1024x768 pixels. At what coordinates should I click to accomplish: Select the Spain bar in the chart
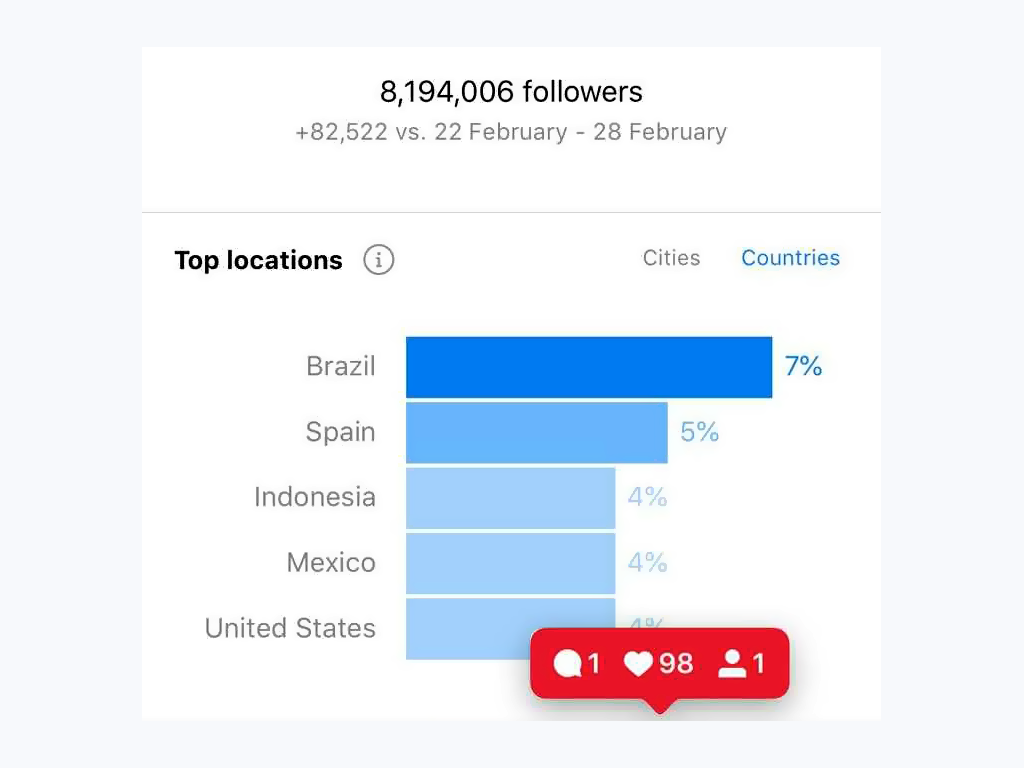(x=536, y=432)
